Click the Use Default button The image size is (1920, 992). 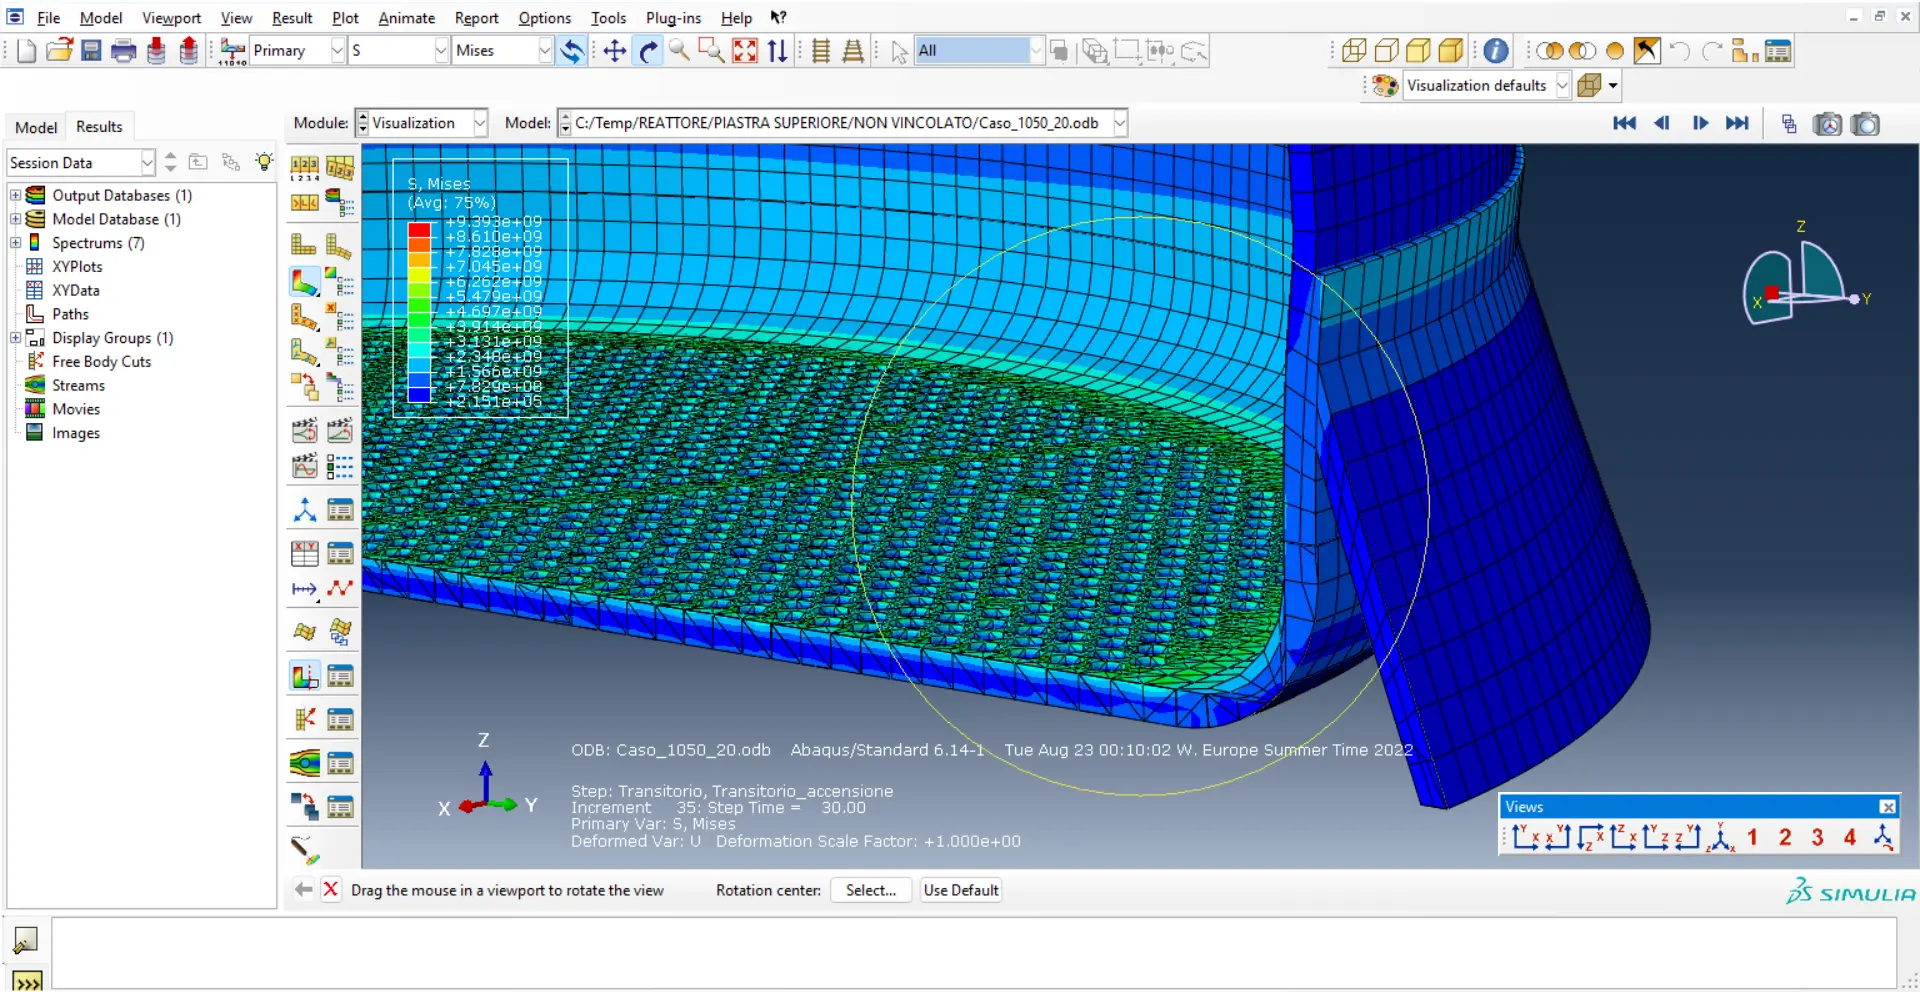click(x=960, y=890)
